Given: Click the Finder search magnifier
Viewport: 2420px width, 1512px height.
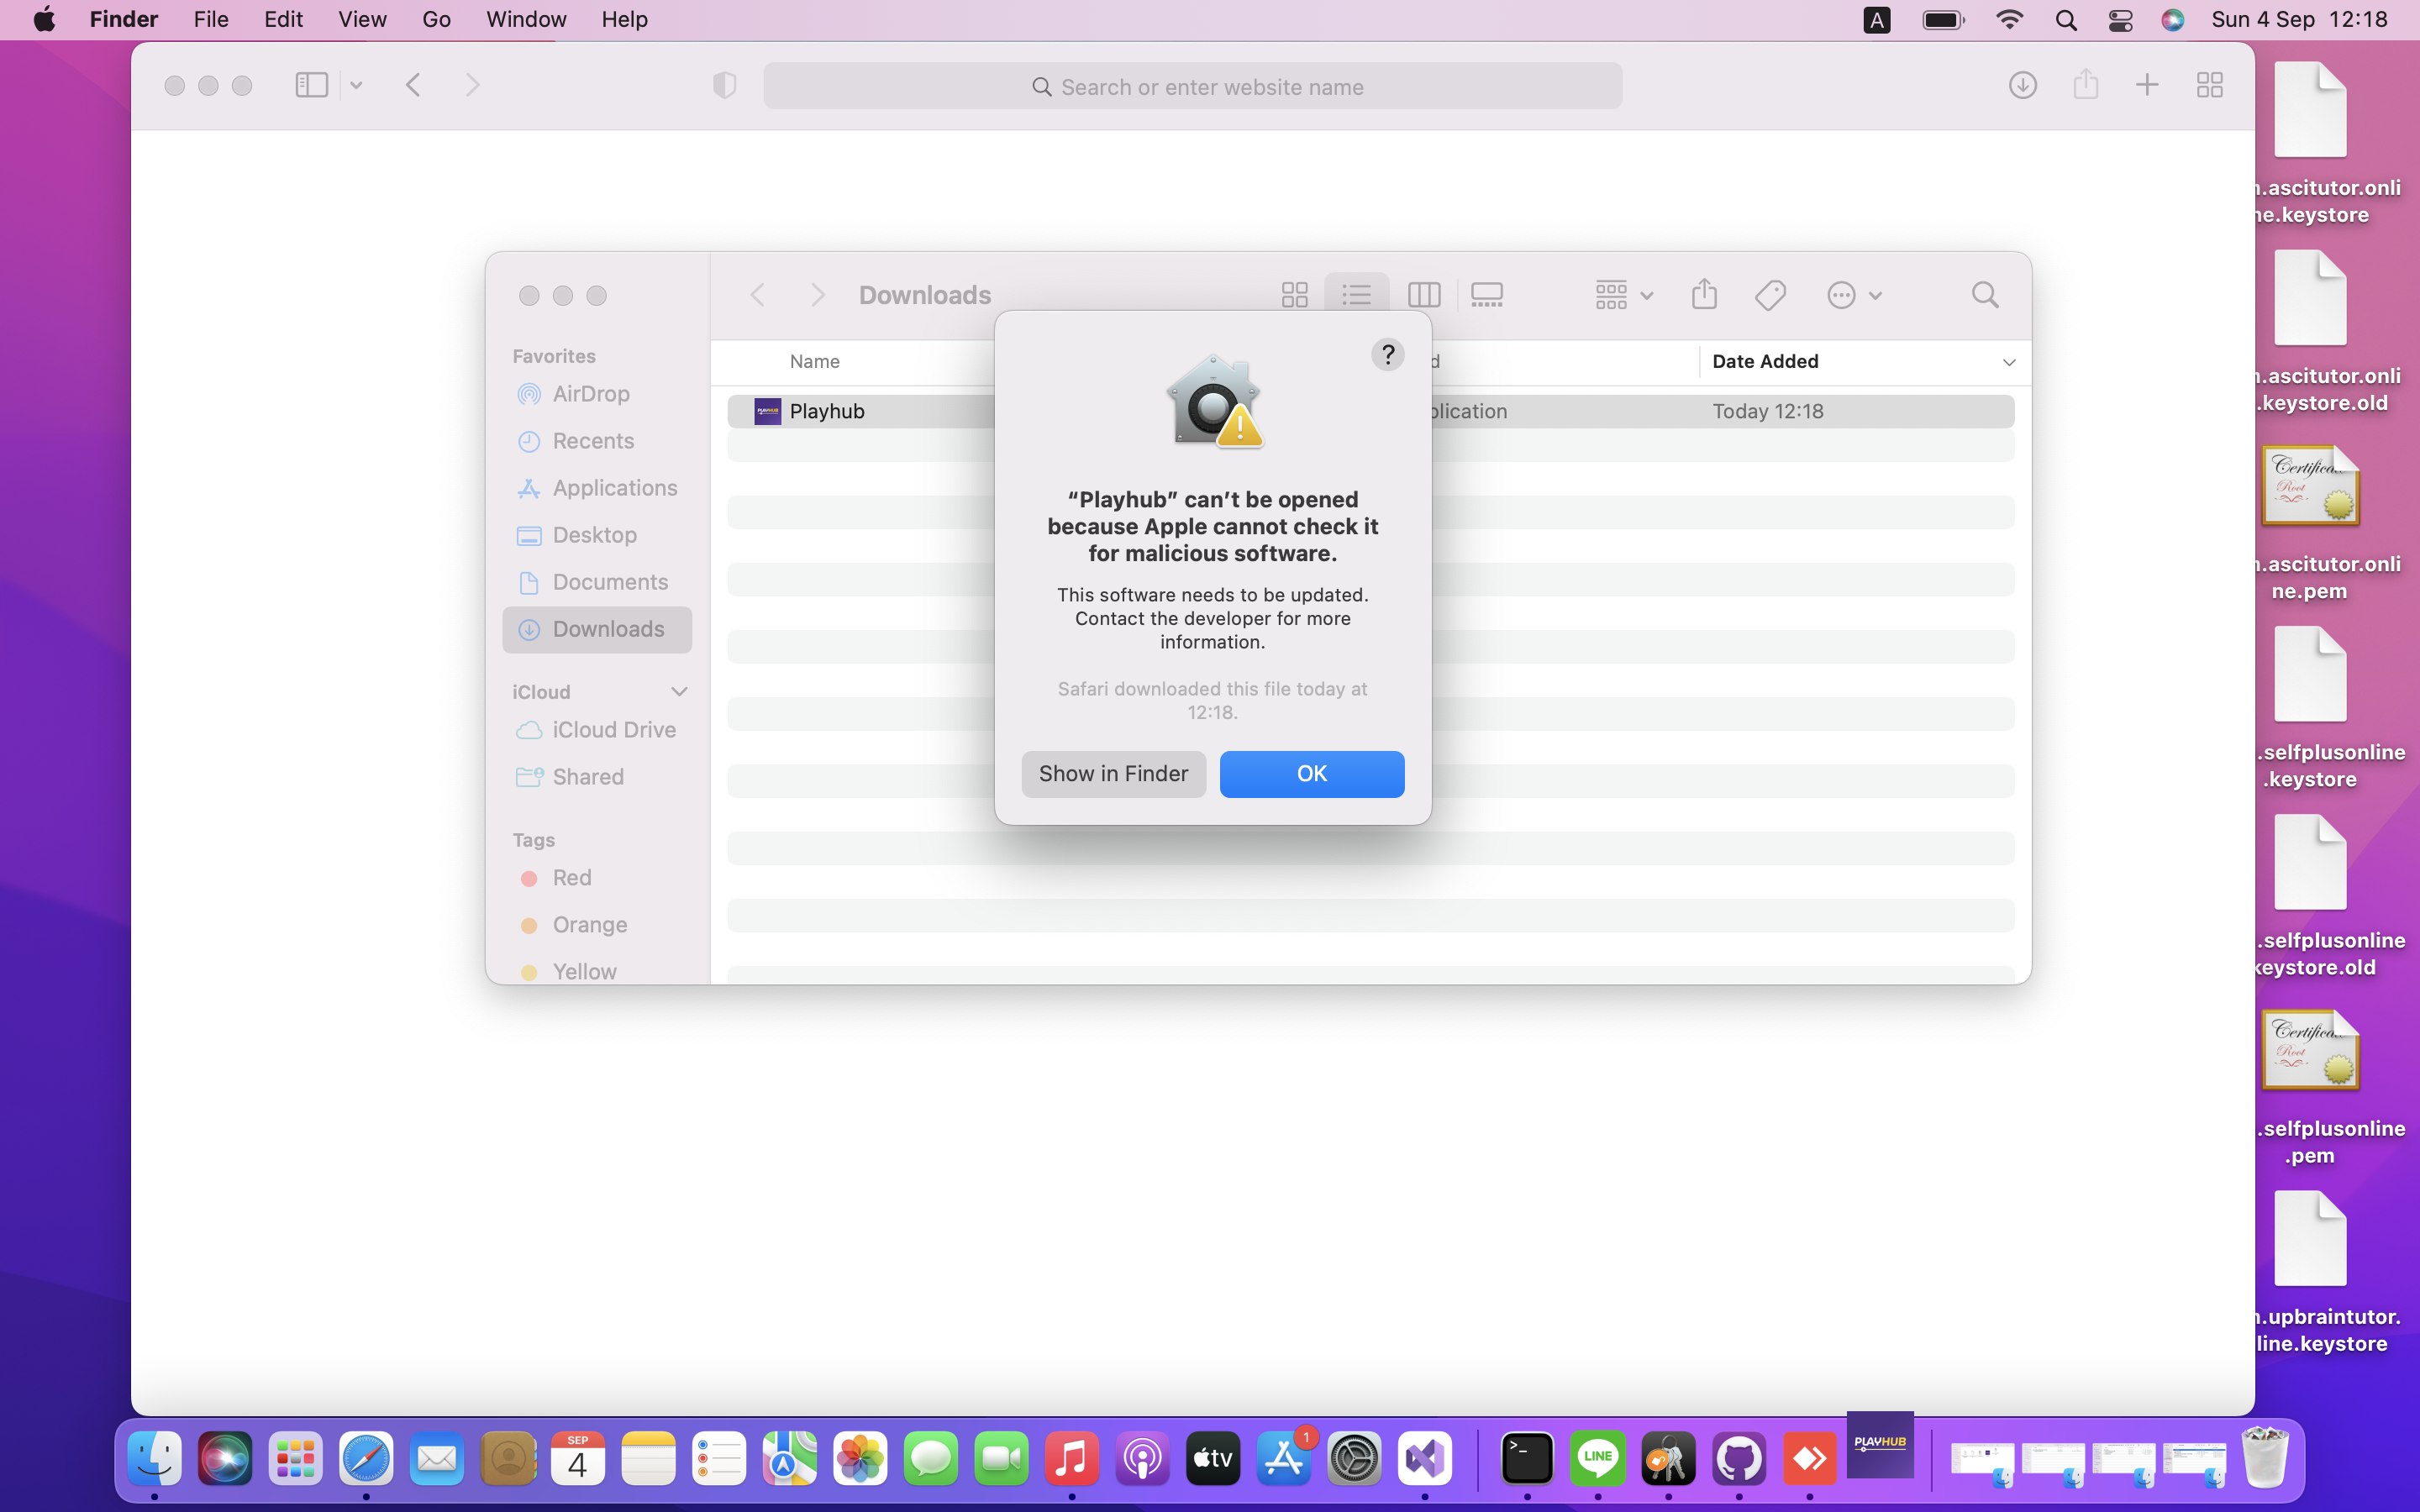Looking at the screenshot, I should click(x=1985, y=295).
